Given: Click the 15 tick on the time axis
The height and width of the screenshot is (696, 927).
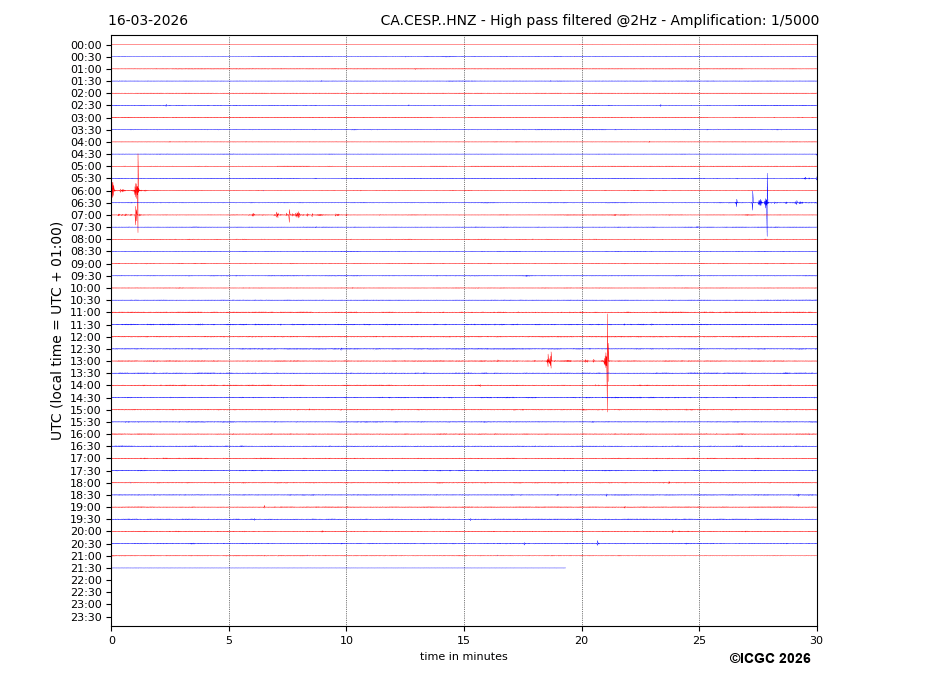Looking at the screenshot, I should (x=464, y=640).
